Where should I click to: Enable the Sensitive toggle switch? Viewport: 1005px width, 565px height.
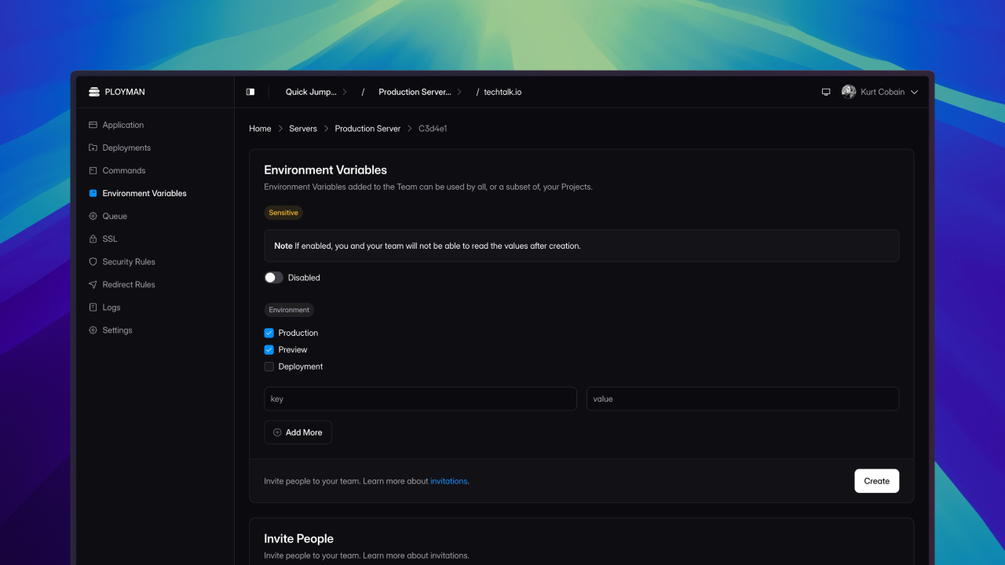273,278
